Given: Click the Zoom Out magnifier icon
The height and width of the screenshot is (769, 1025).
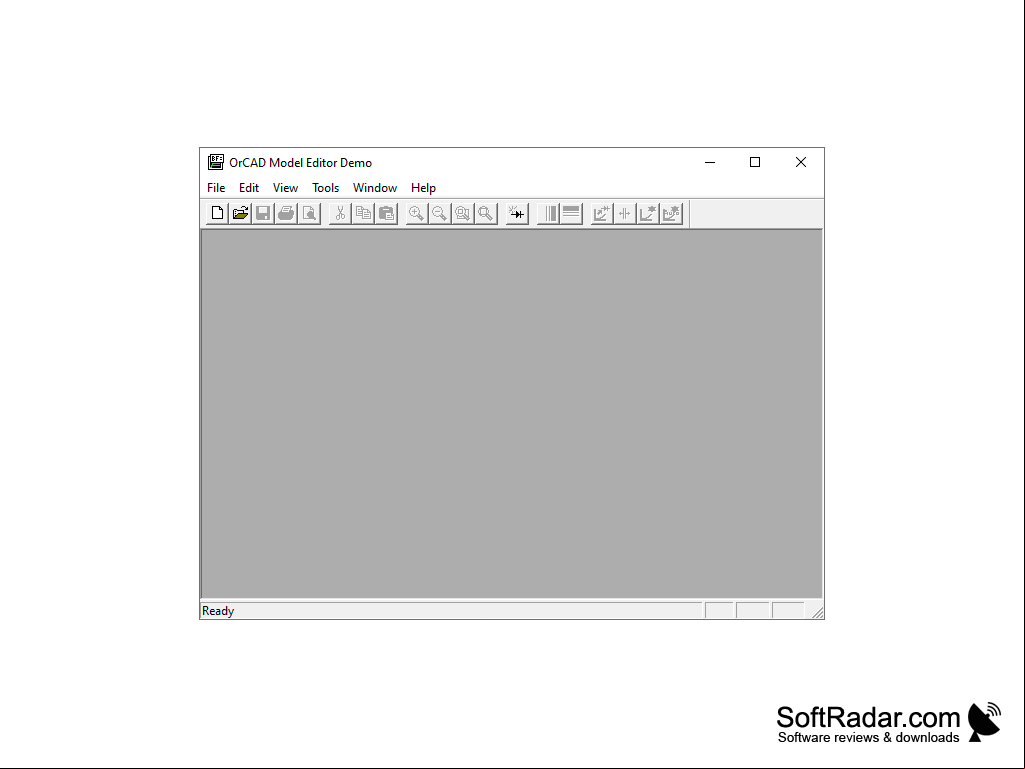Looking at the screenshot, I should point(439,213).
